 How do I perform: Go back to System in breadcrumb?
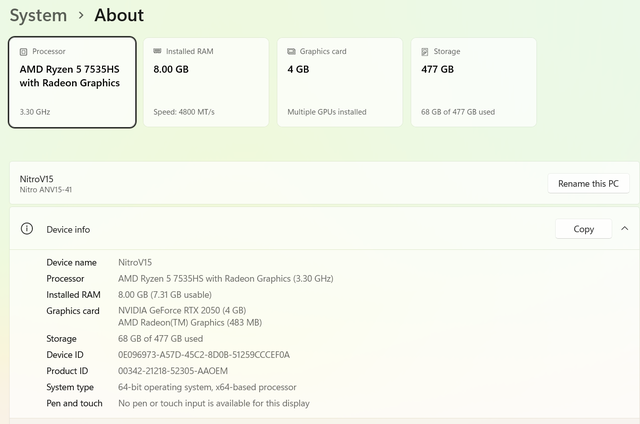(x=38, y=16)
